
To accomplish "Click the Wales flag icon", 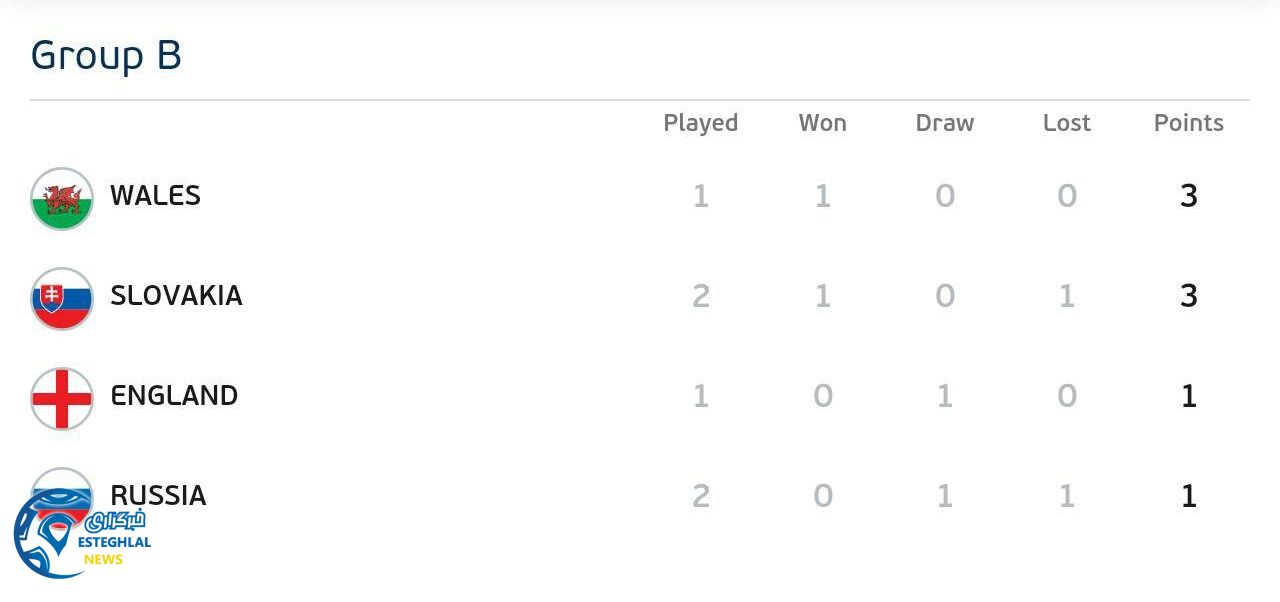I will pos(62,199).
